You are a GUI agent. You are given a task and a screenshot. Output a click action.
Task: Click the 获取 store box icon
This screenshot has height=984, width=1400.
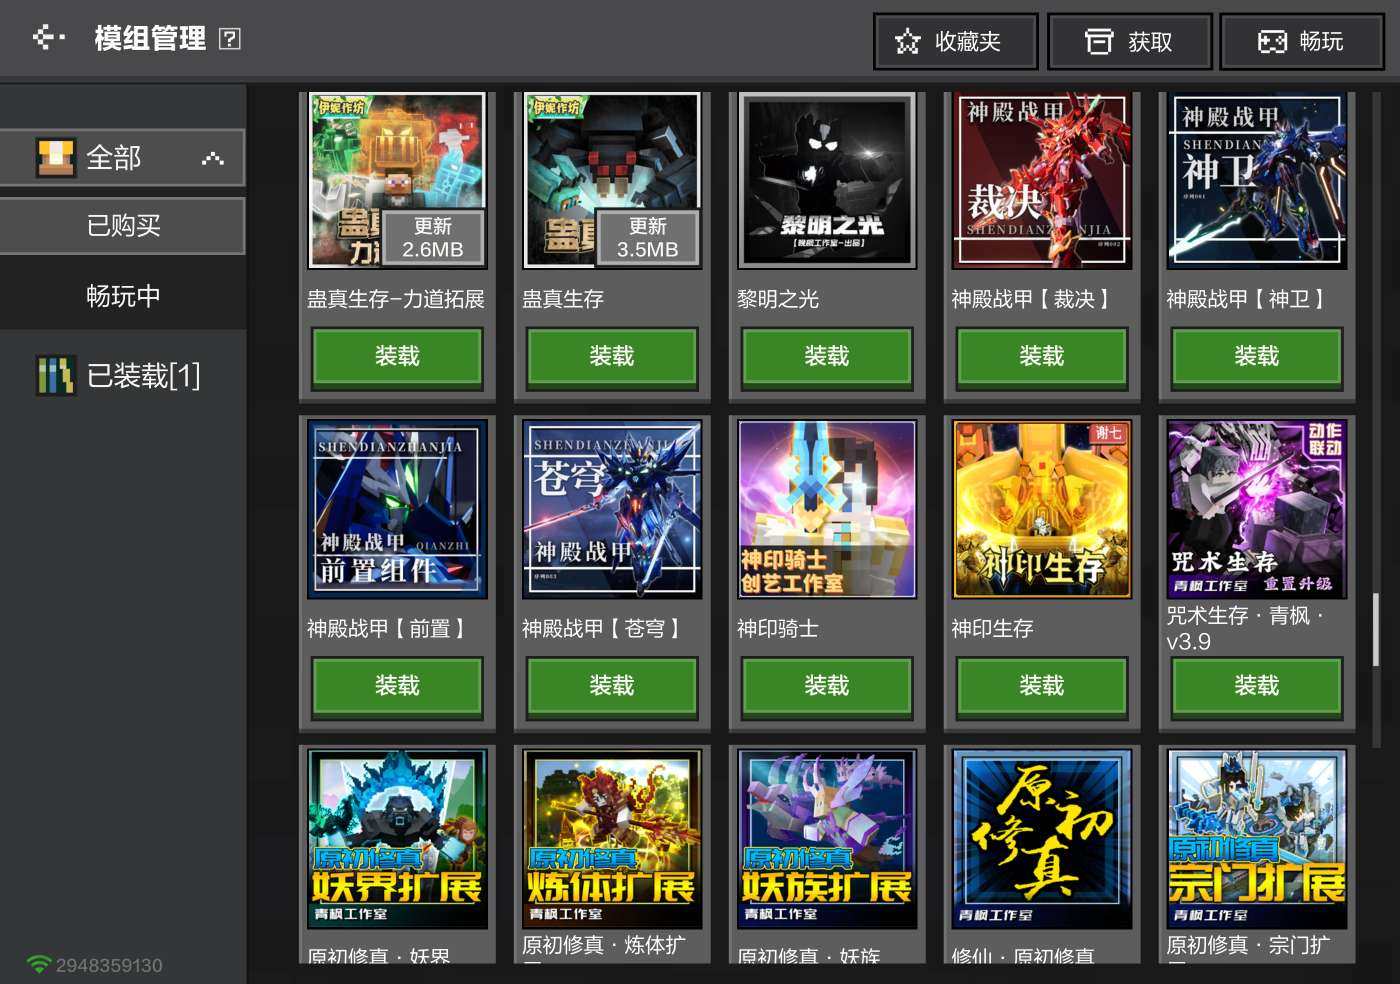click(x=1098, y=42)
